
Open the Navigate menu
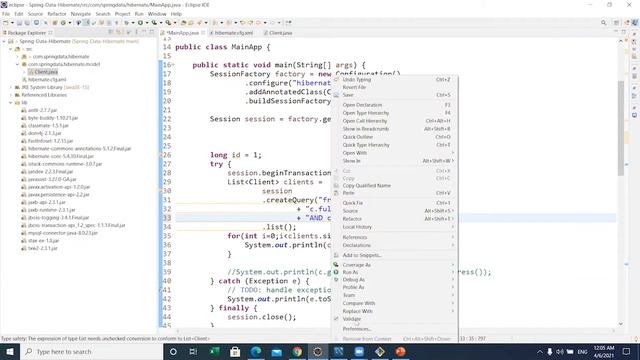pyautogui.click(x=81, y=14)
